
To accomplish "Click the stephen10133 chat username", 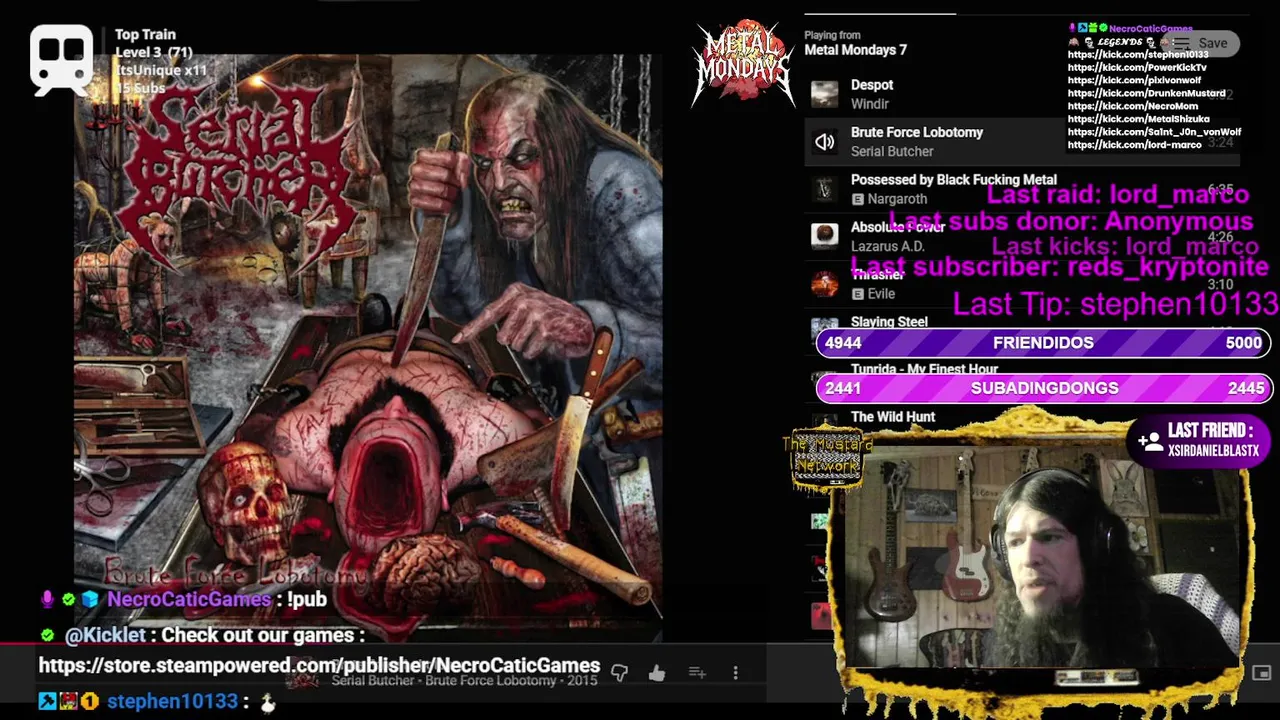I will (x=172, y=702).
